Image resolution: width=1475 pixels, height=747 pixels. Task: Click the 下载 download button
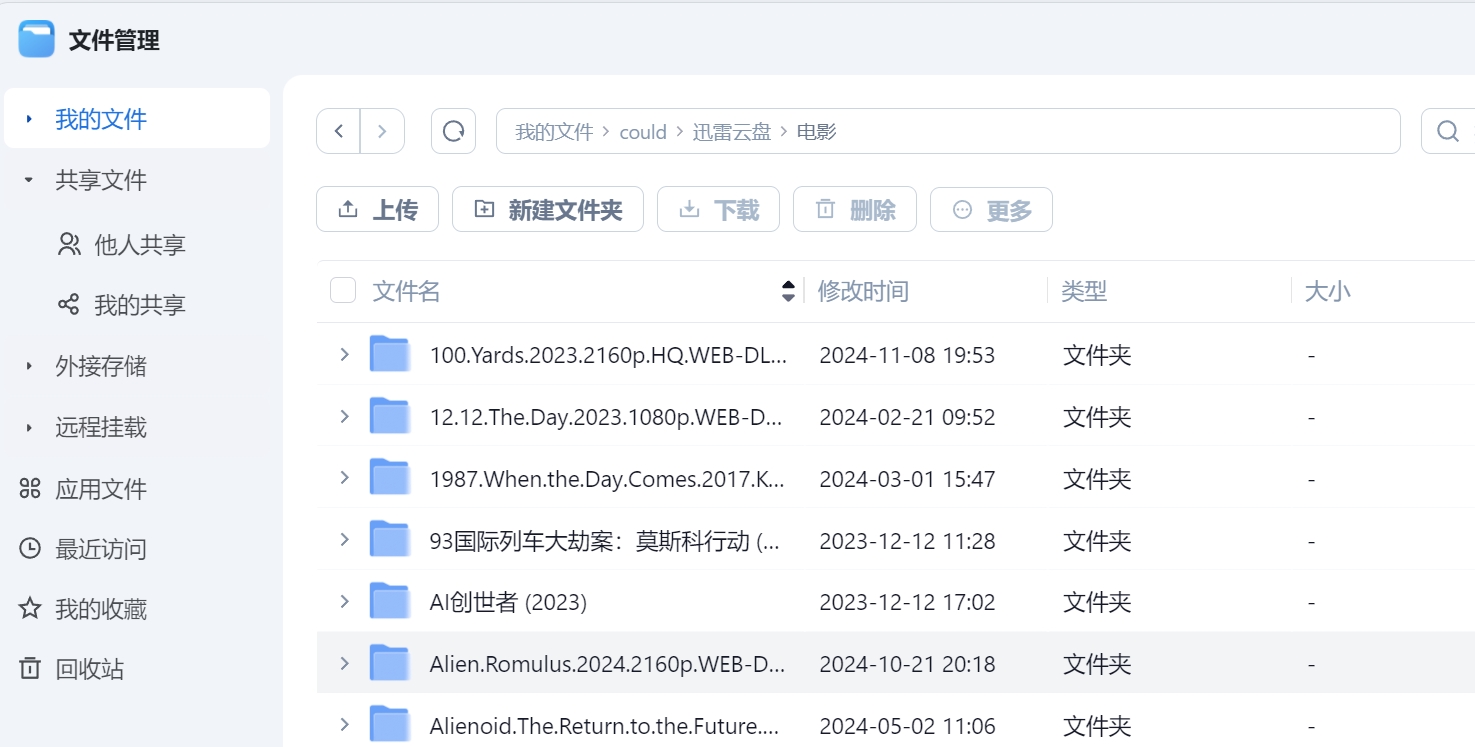pyautogui.click(x=718, y=209)
